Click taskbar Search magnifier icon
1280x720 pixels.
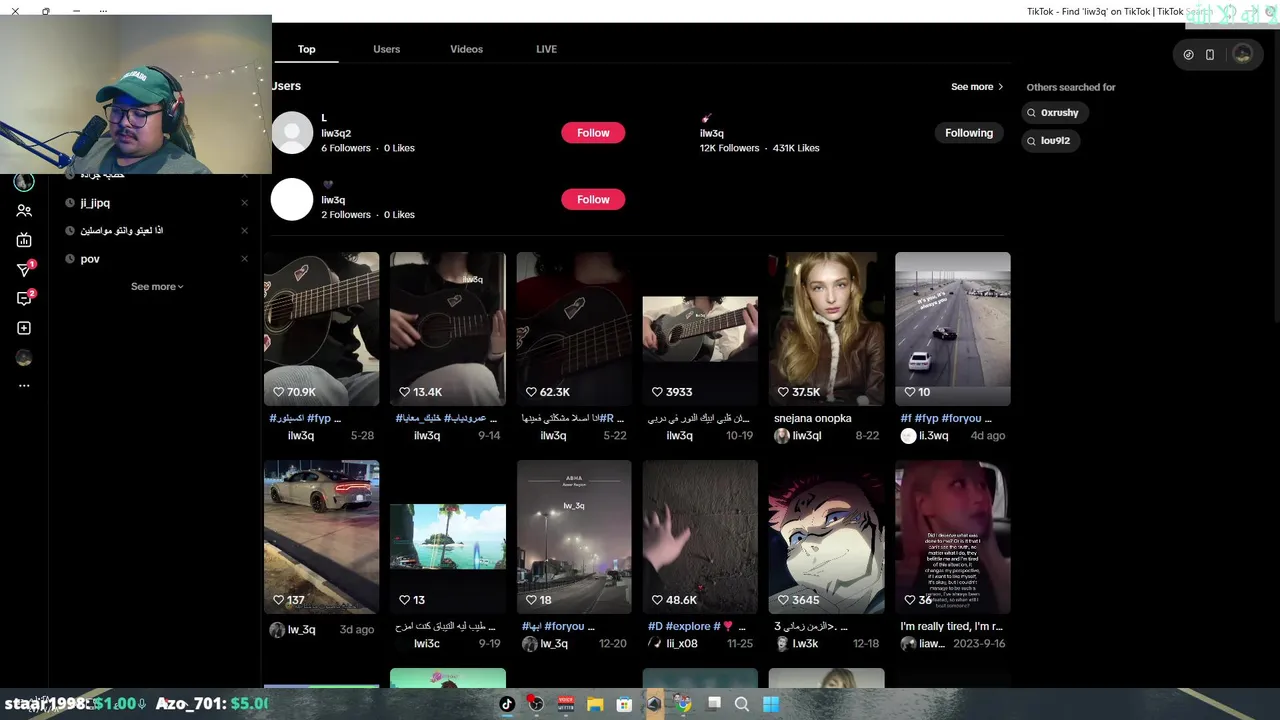click(742, 704)
